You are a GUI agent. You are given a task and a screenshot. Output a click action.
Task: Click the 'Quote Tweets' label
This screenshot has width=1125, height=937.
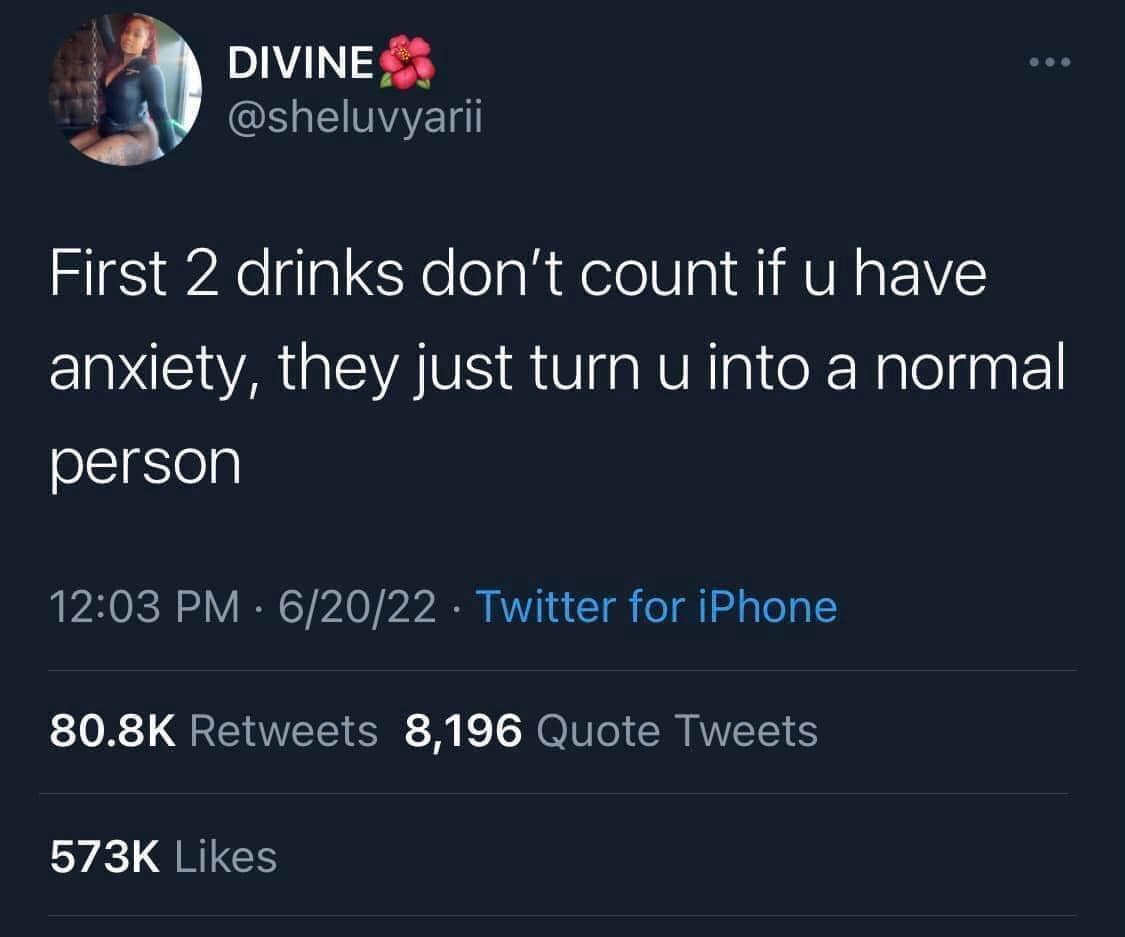tap(677, 731)
